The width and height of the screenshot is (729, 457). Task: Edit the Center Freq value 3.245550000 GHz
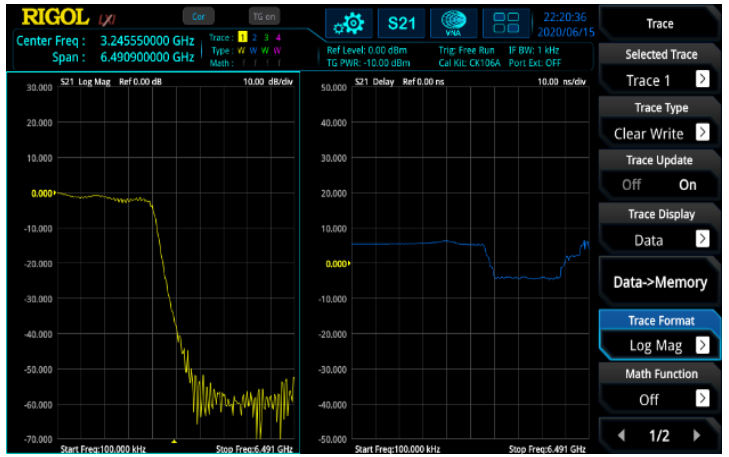(147, 41)
